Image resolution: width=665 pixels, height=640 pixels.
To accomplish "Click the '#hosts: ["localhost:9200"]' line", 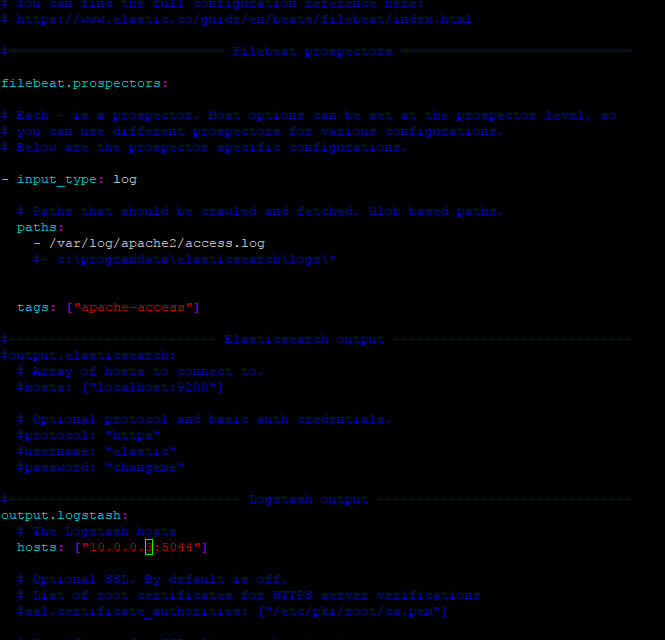I will tap(120, 387).
